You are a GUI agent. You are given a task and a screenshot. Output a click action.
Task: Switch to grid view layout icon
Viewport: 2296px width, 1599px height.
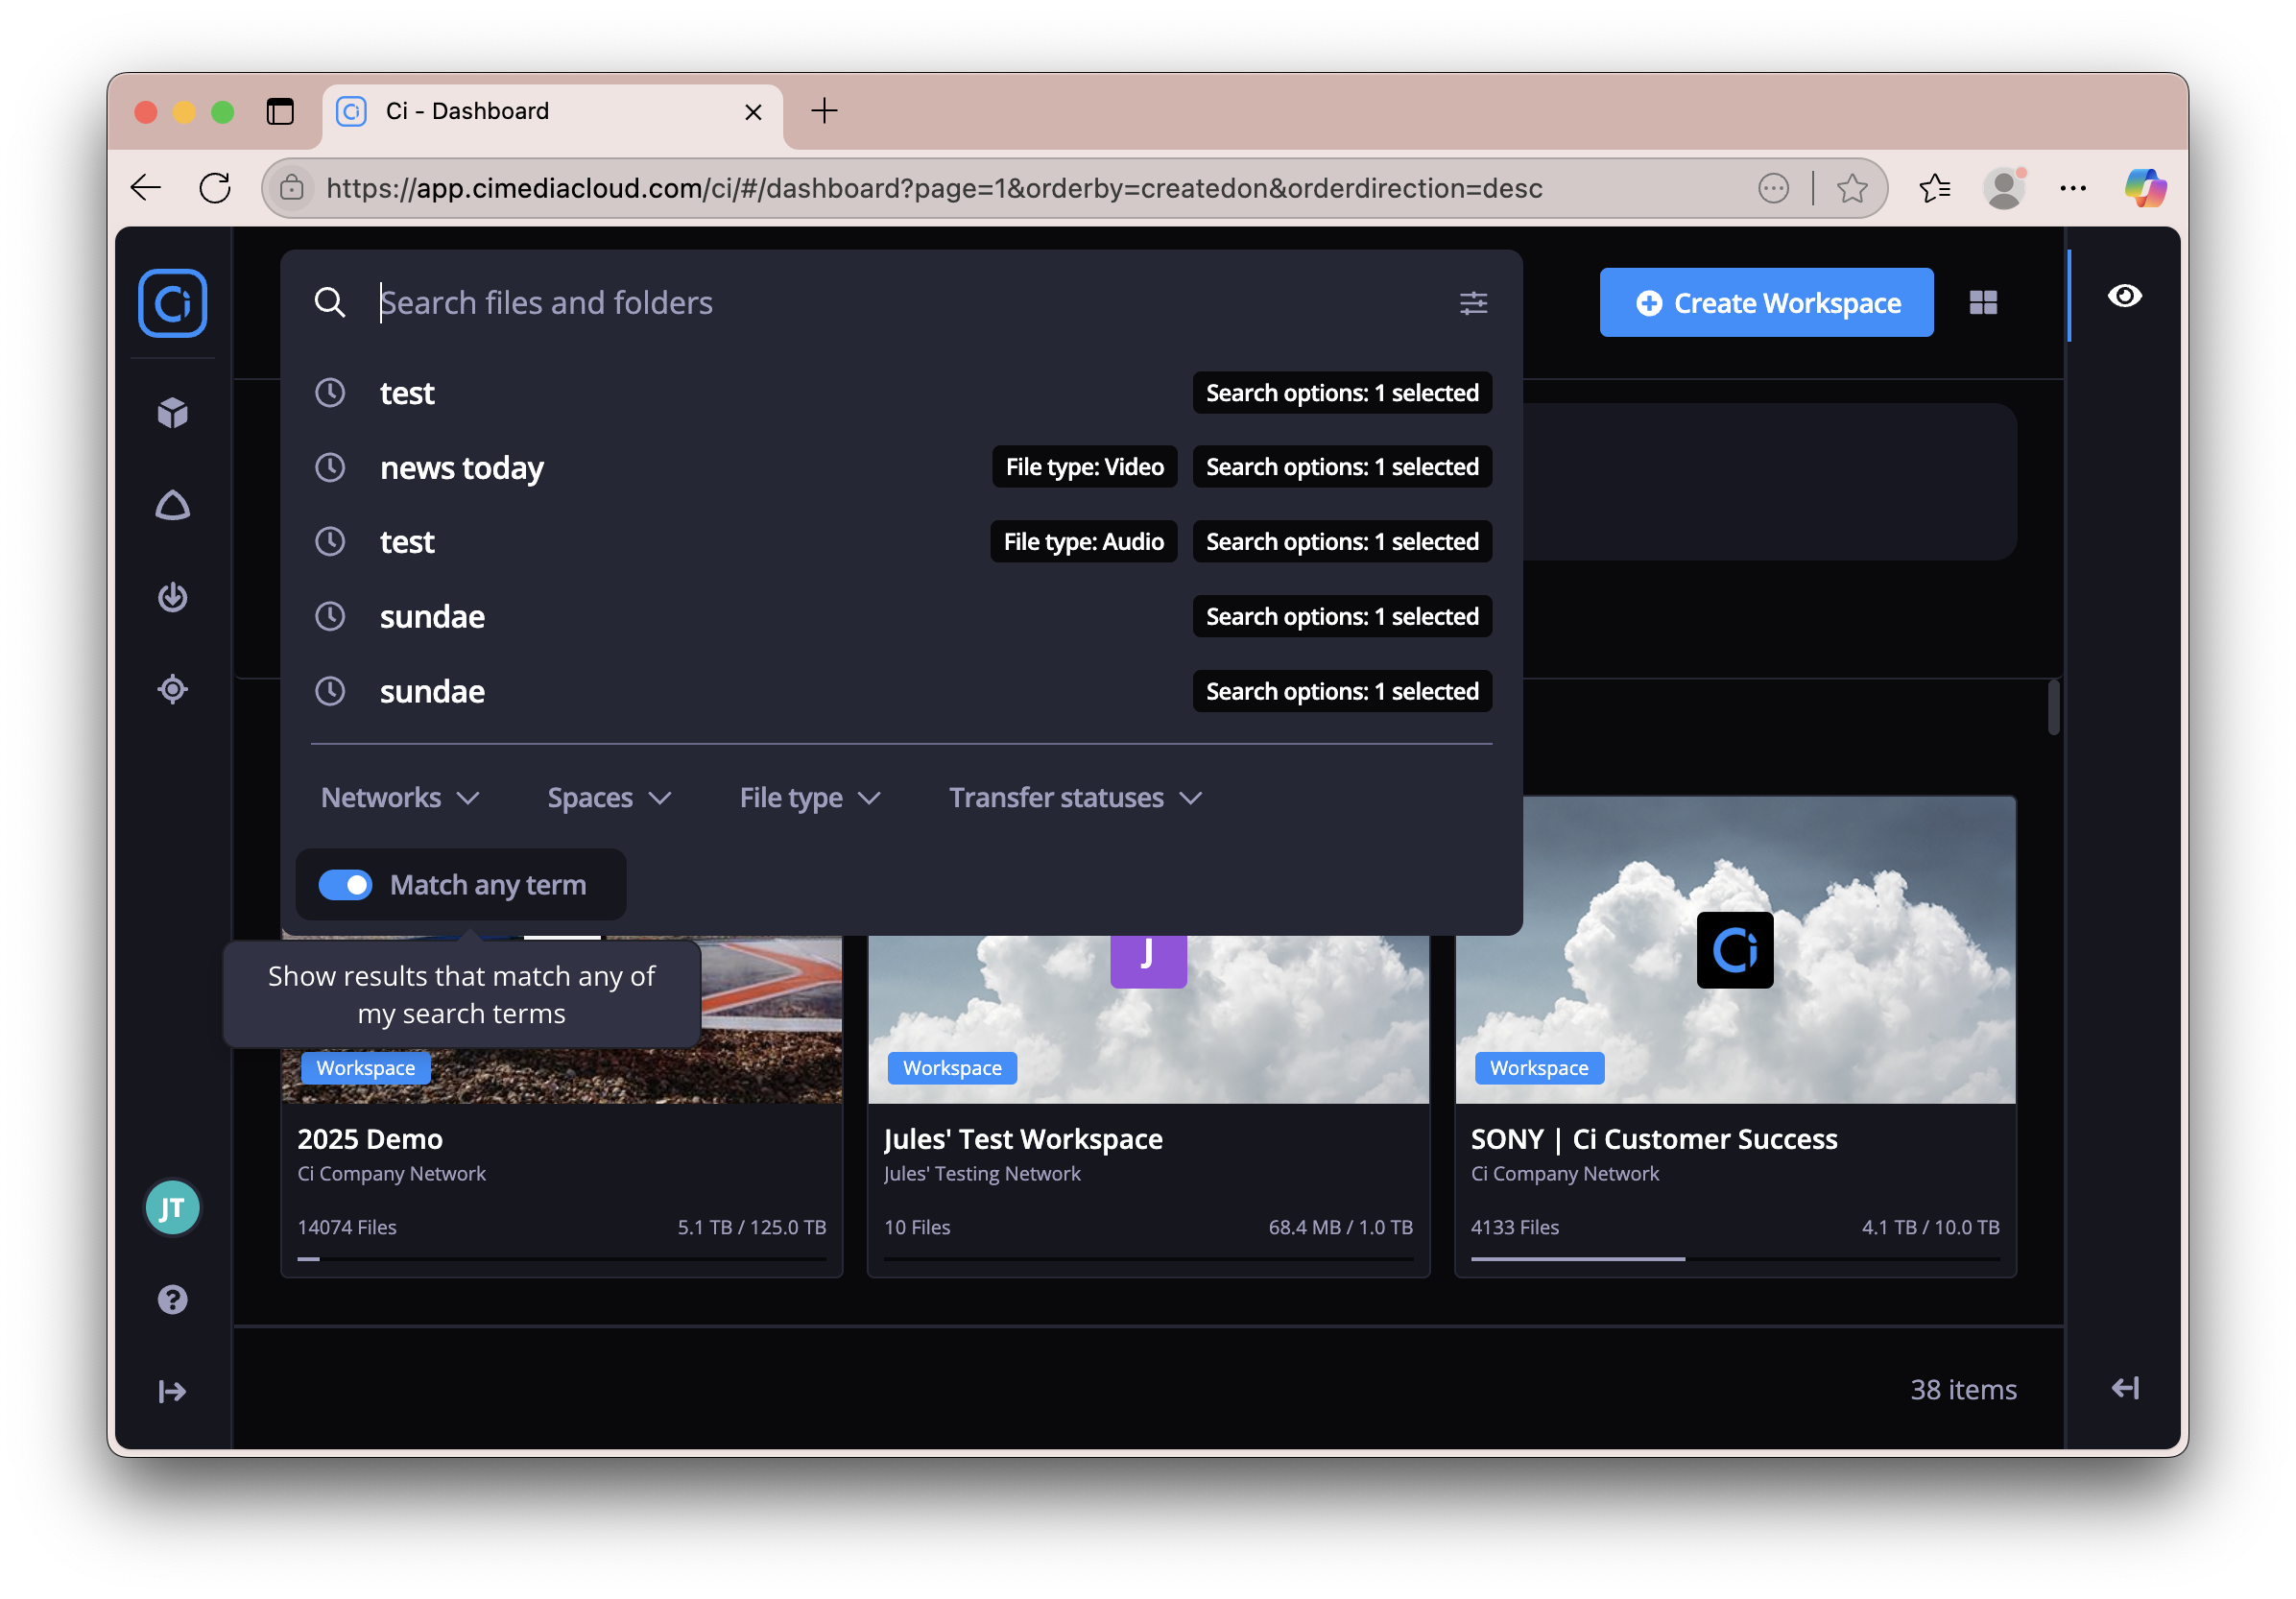point(1983,302)
